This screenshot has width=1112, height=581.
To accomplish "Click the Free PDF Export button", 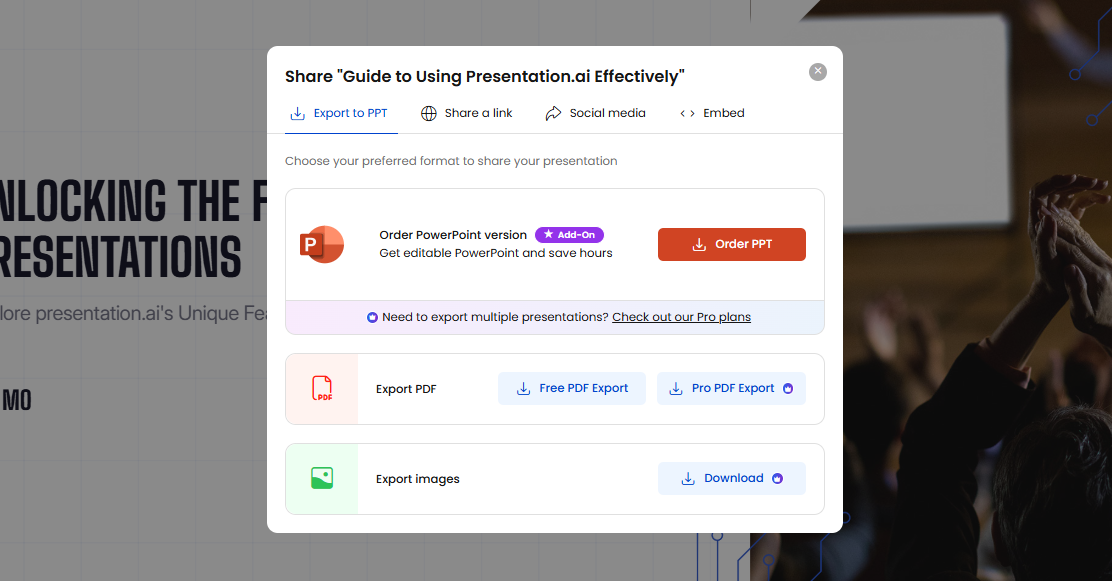I will [x=571, y=388].
